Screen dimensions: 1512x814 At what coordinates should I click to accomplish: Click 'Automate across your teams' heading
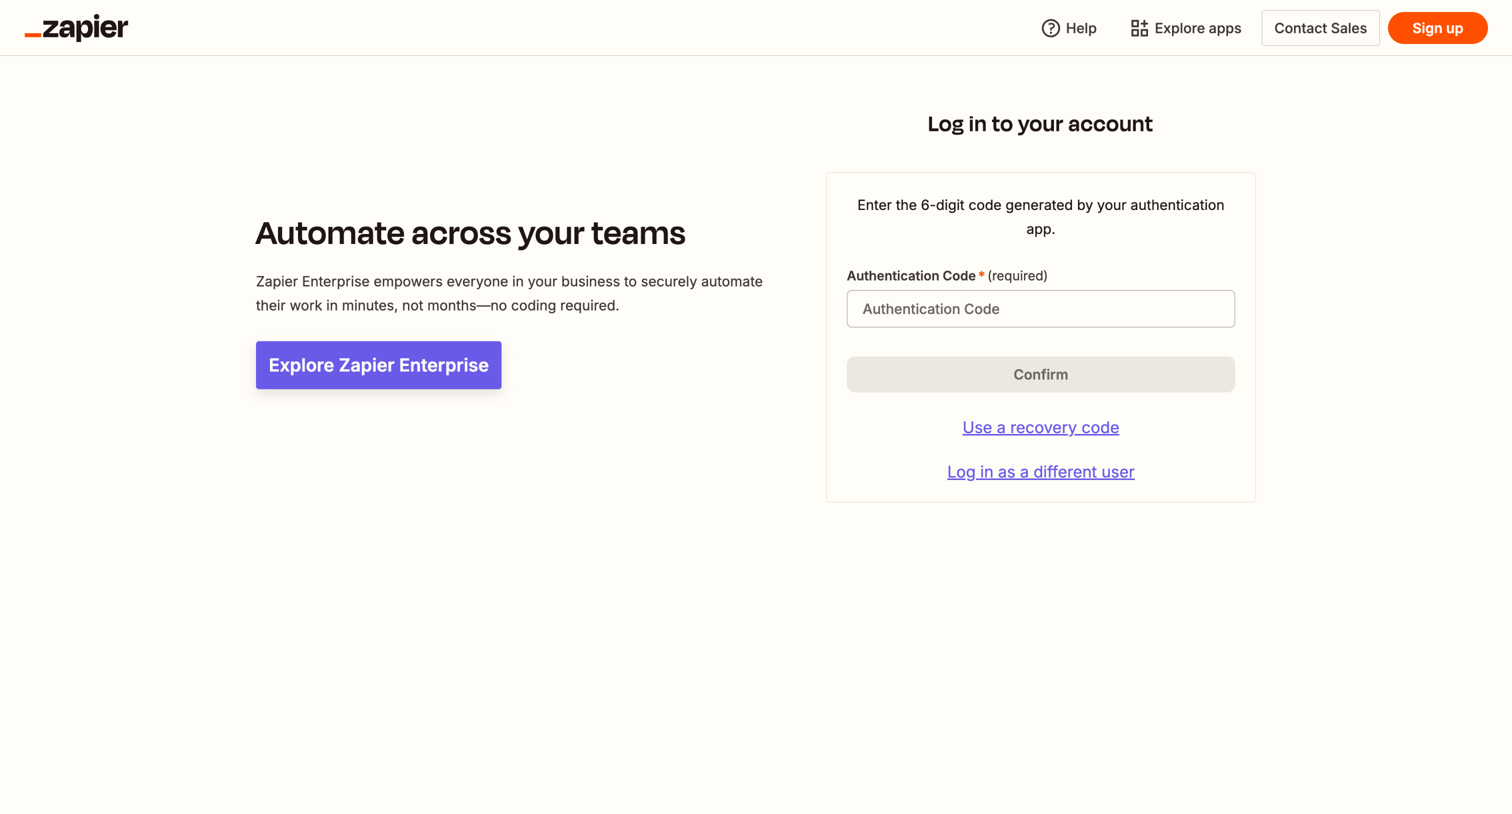pos(470,233)
